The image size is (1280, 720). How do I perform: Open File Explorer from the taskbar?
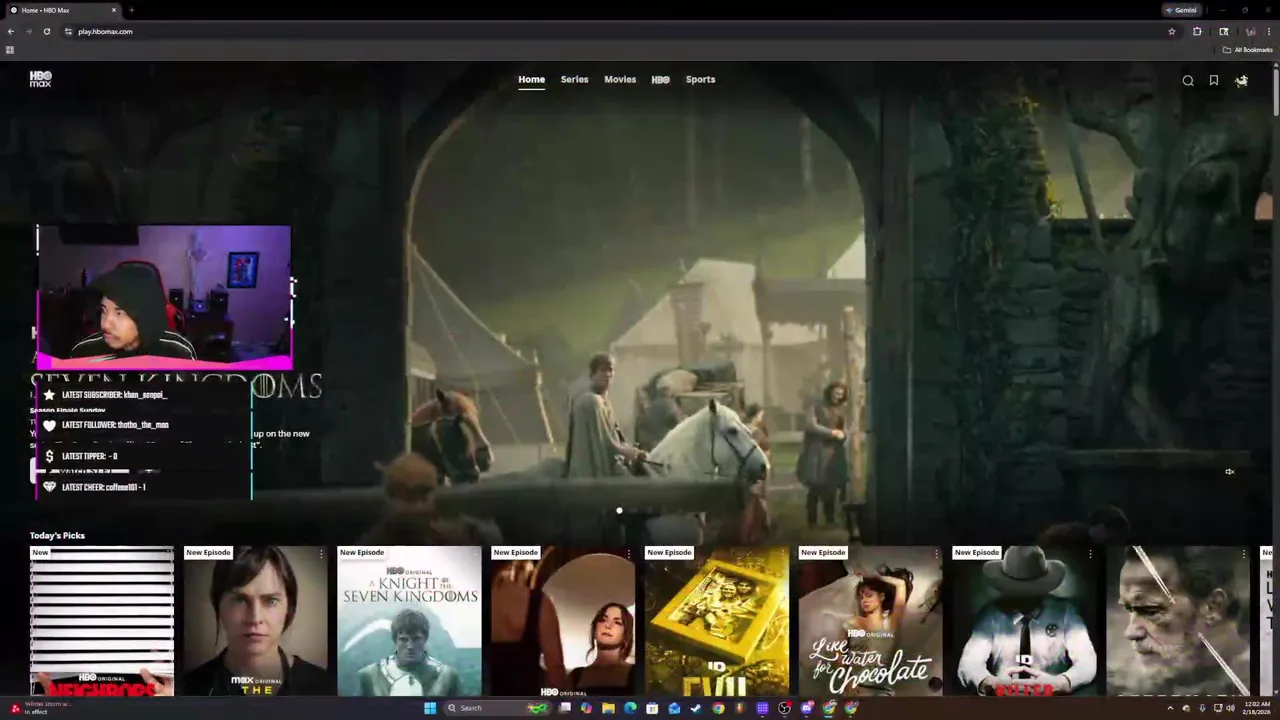pyautogui.click(x=608, y=708)
